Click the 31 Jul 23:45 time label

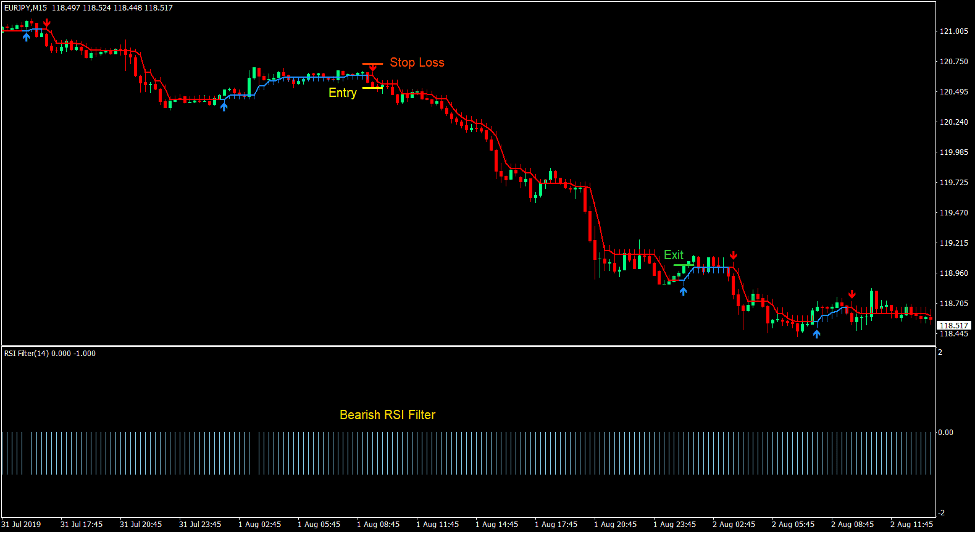pyautogui.click(x=200, y=524)
